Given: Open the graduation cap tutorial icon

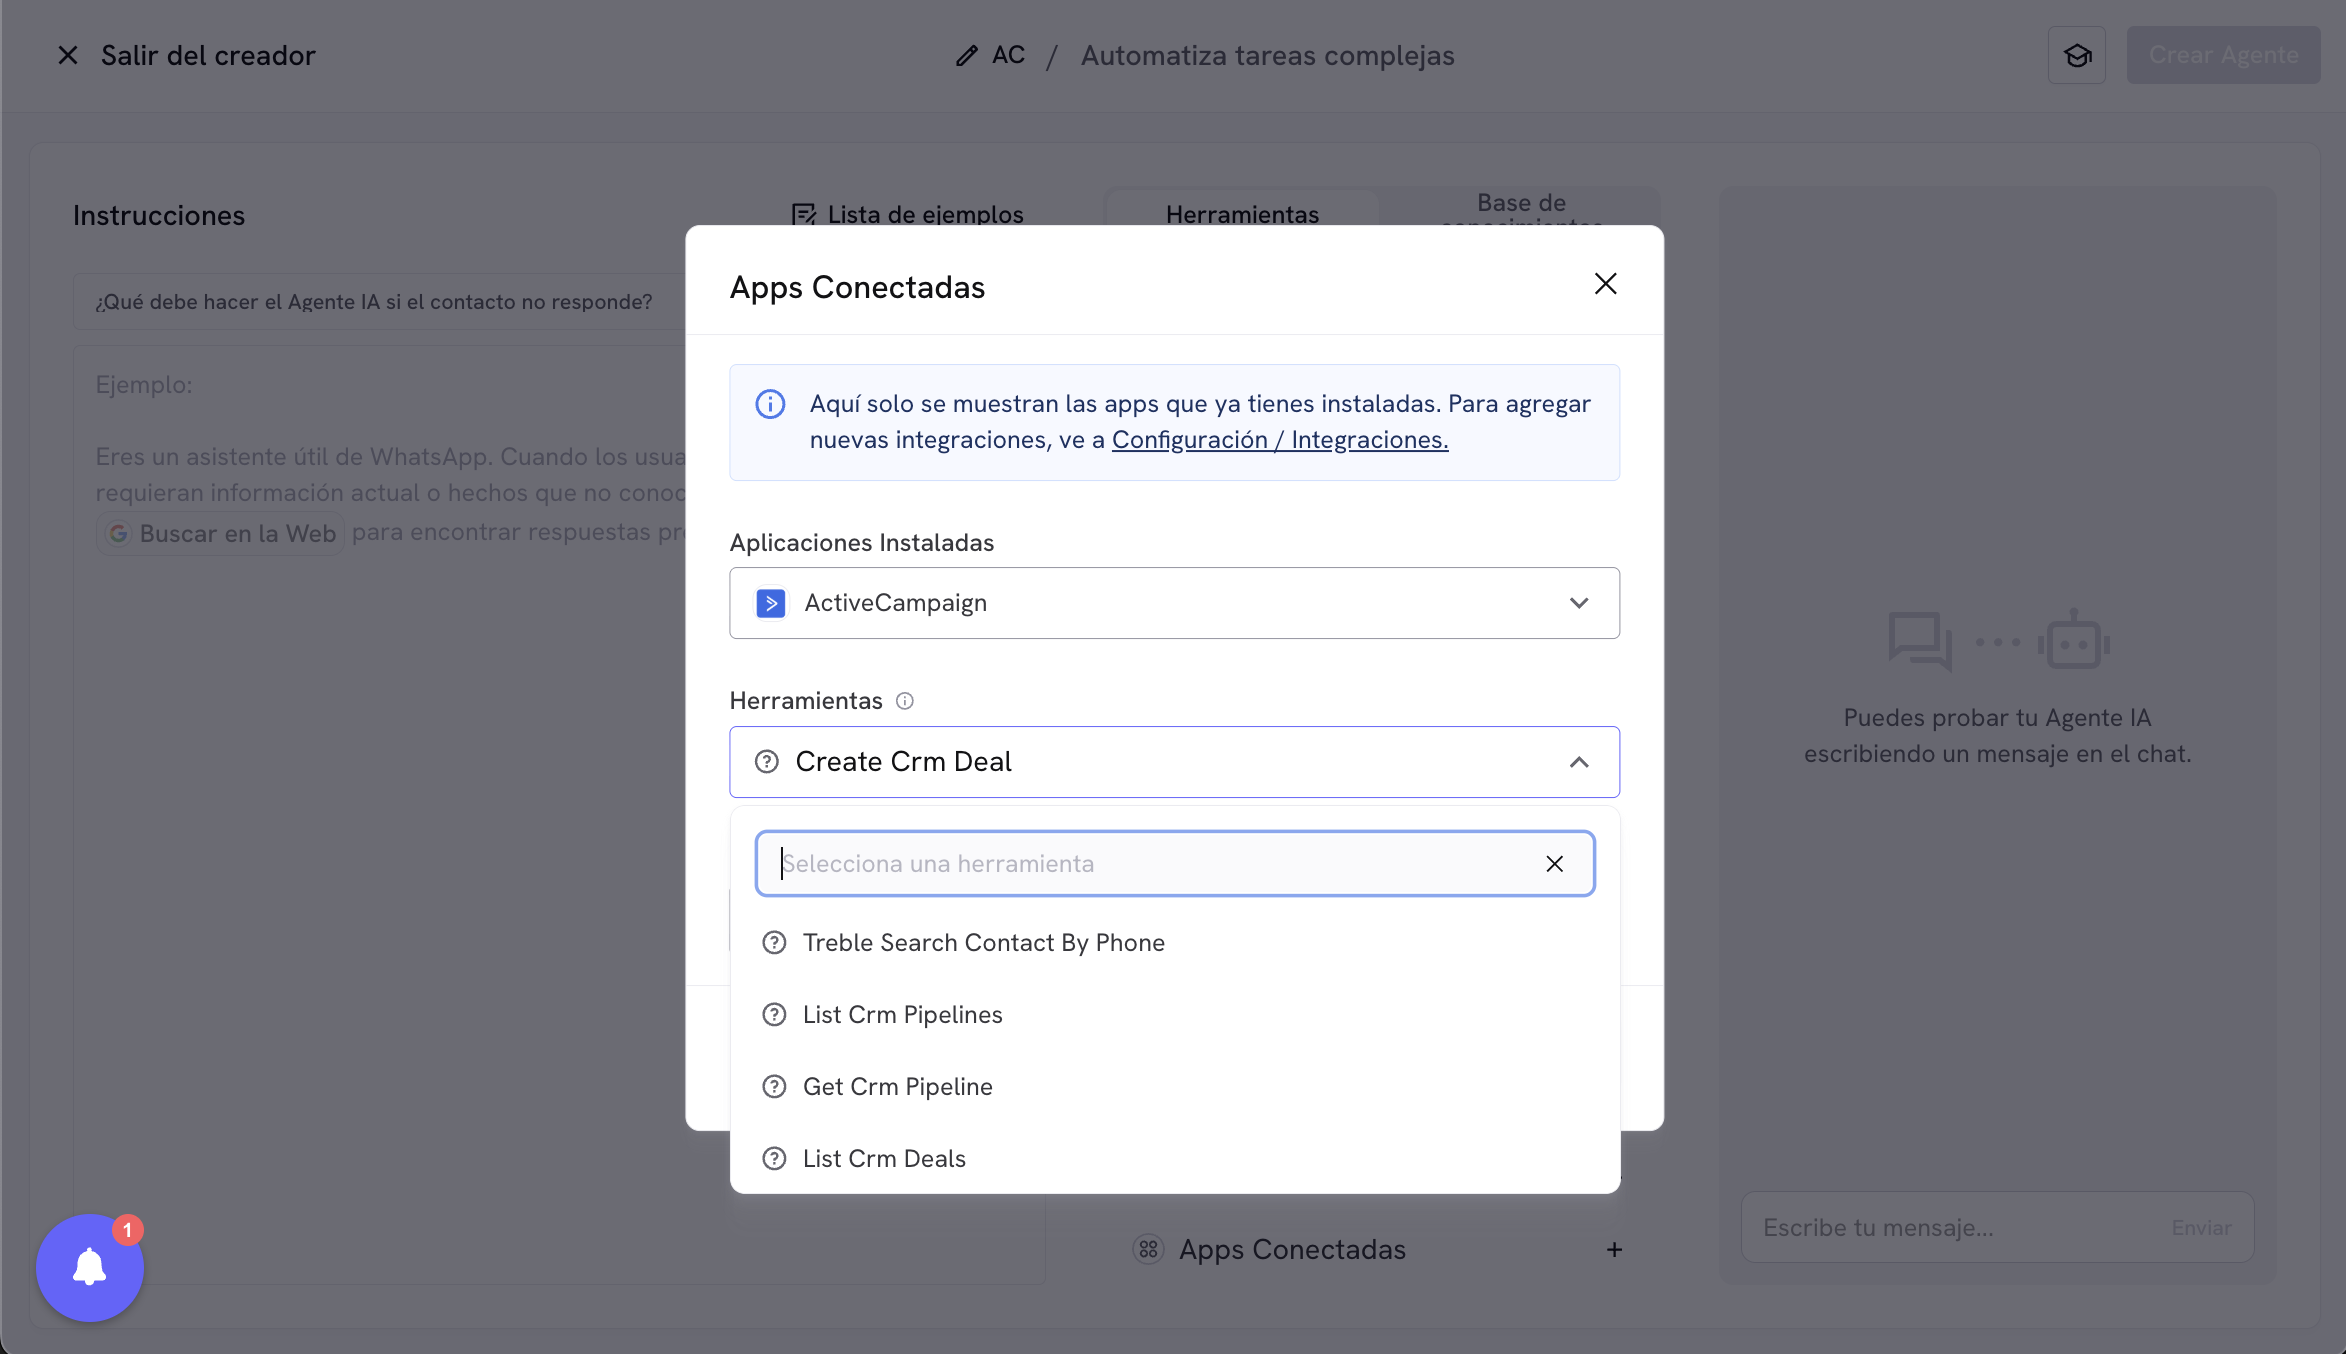Looking at the screenshot, I should [x=2077, y=55].
